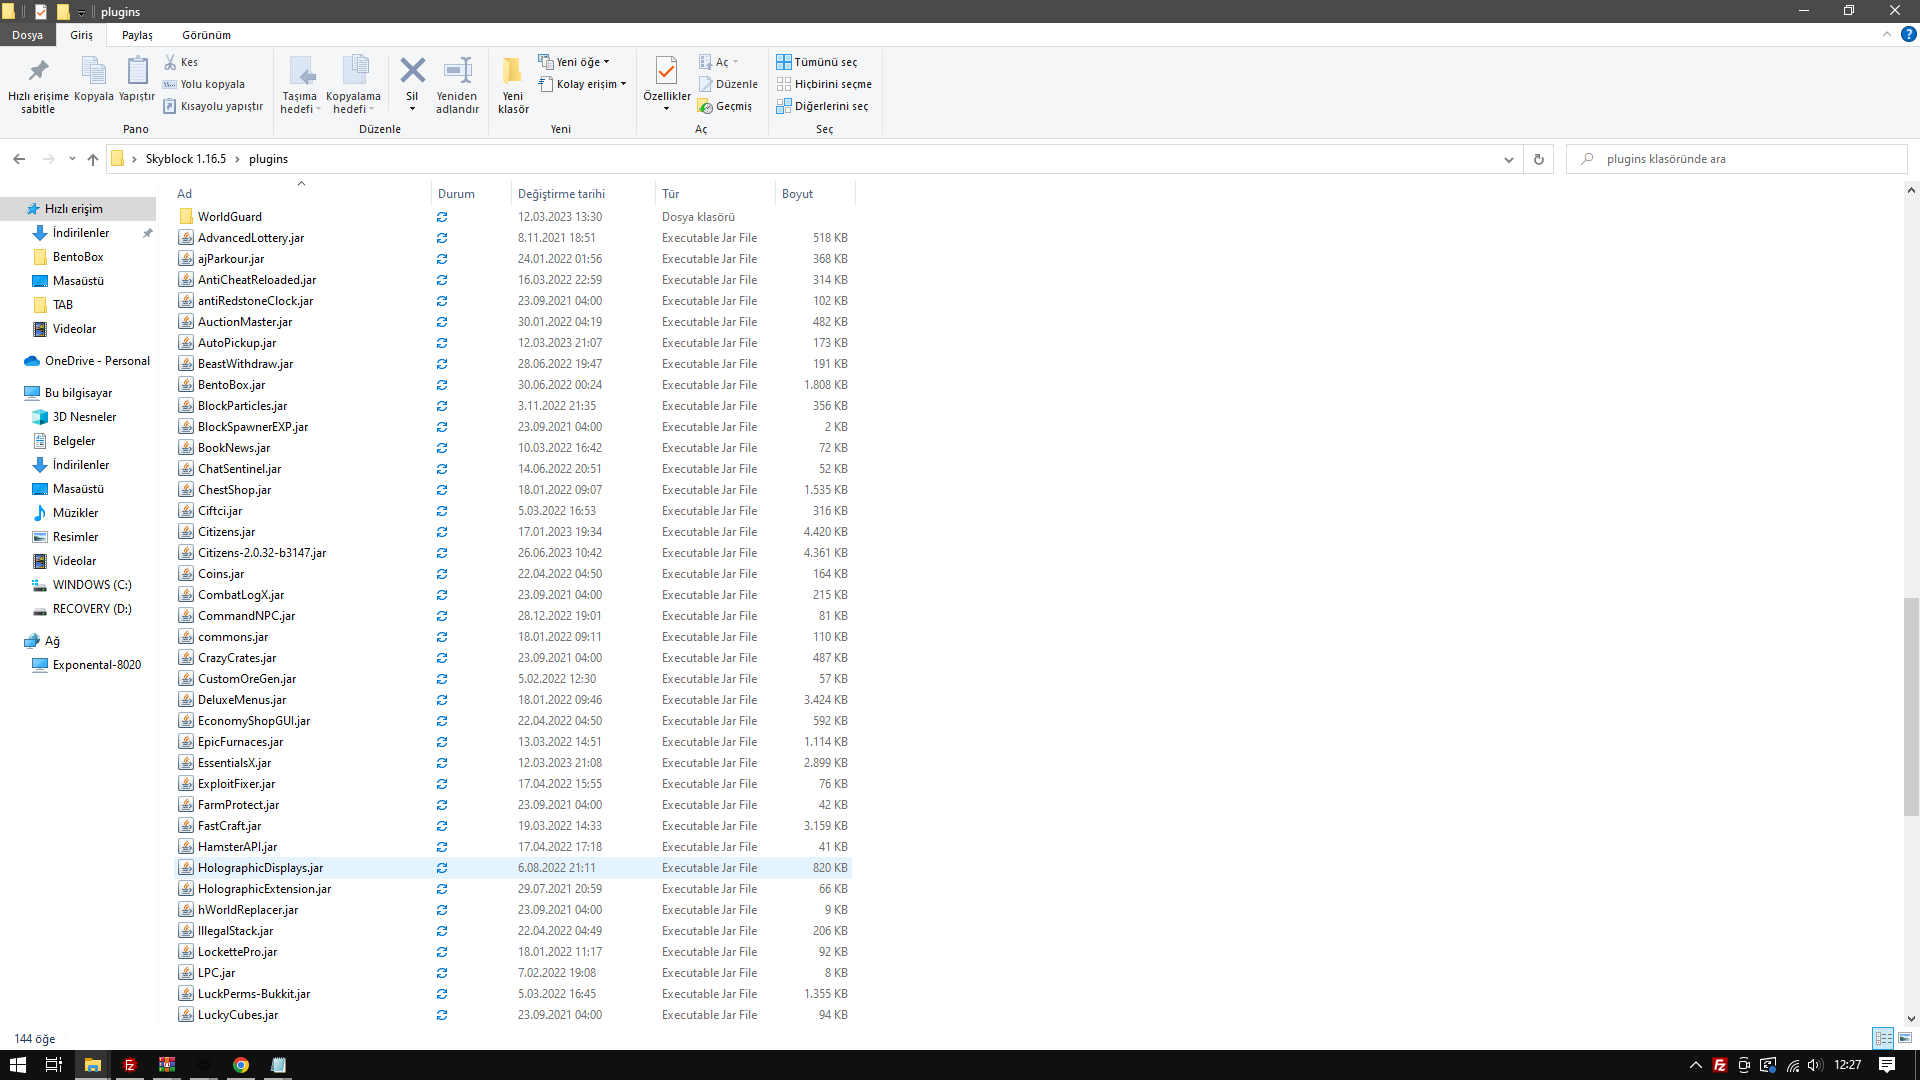The width and height of the screenshot is (1920, 1080).
Task: Paste shortcut with Kısayolu yapıştır
Action: (x=213, y=106)
